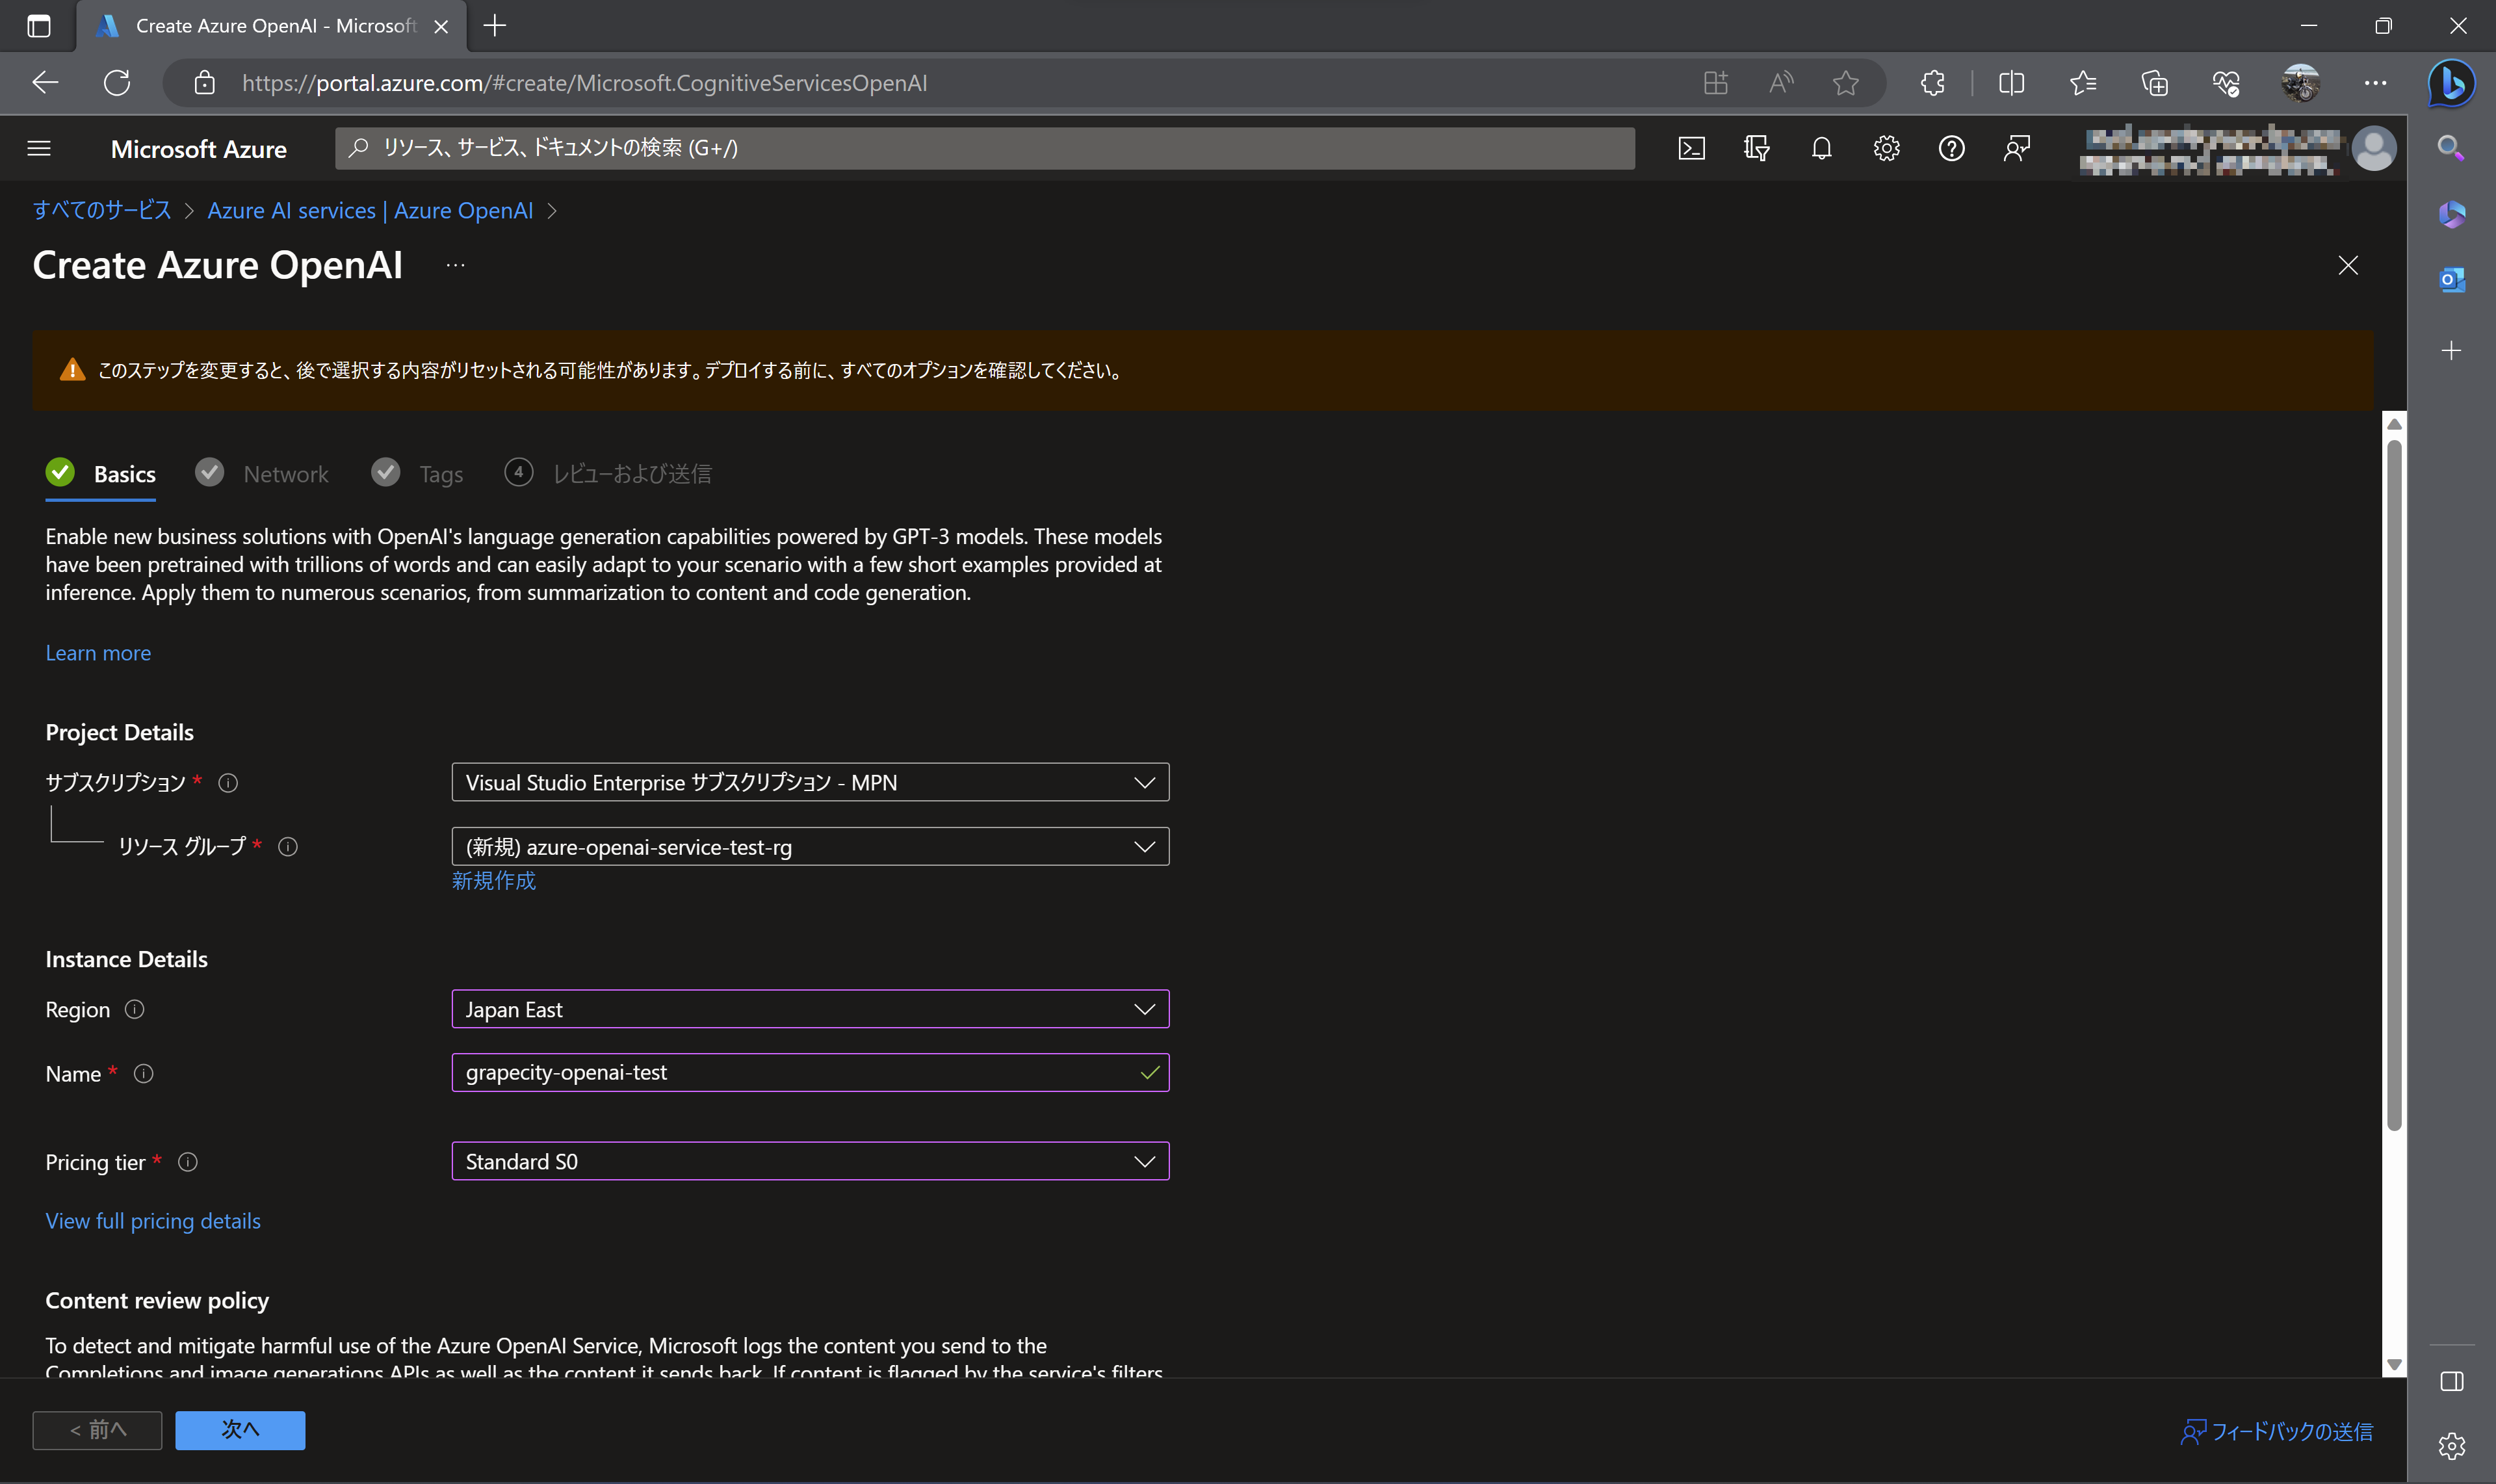Switch to the Network tab
The height and width of the screenshot is (1484, 2496).
click(262, 474)
